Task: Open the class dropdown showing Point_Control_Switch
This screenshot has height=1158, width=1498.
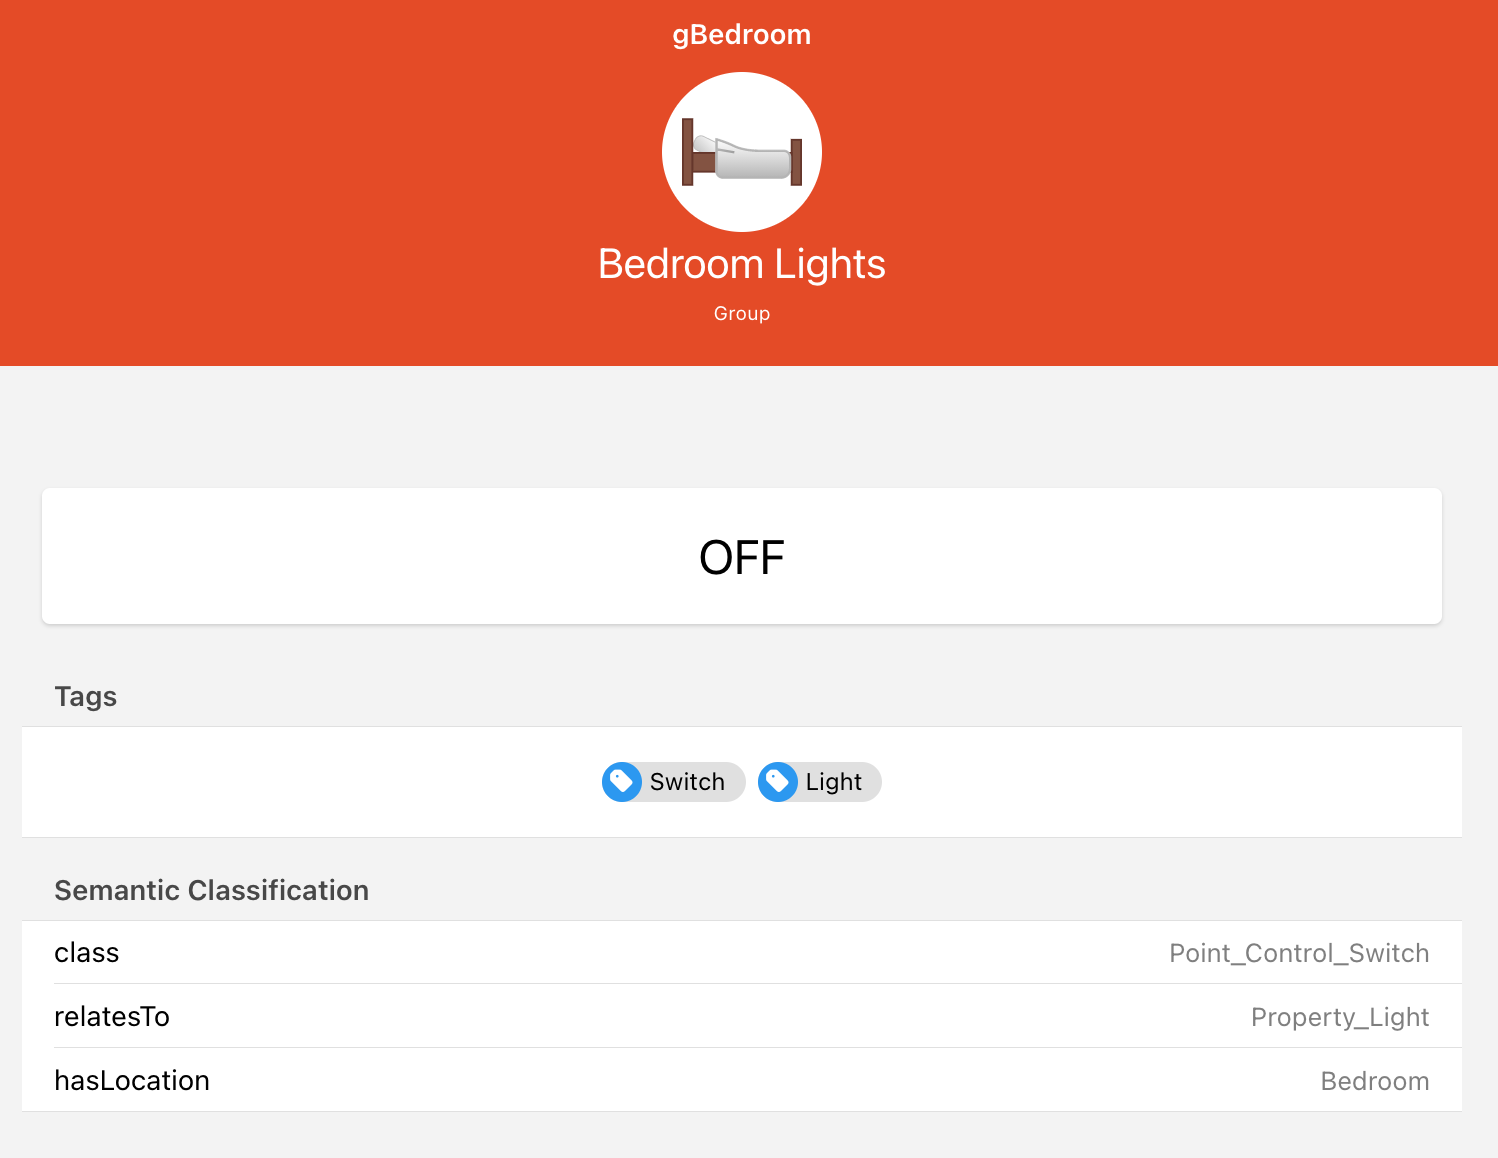Action: point(1299,953)
